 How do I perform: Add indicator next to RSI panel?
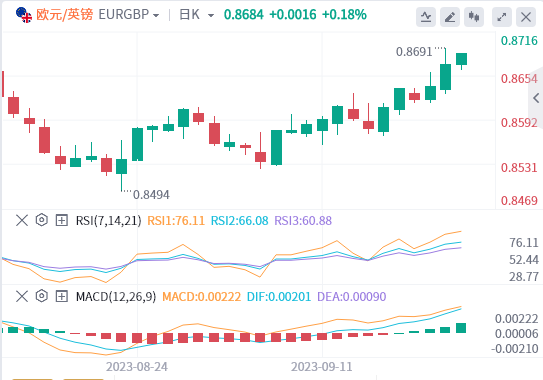point(62,220)
